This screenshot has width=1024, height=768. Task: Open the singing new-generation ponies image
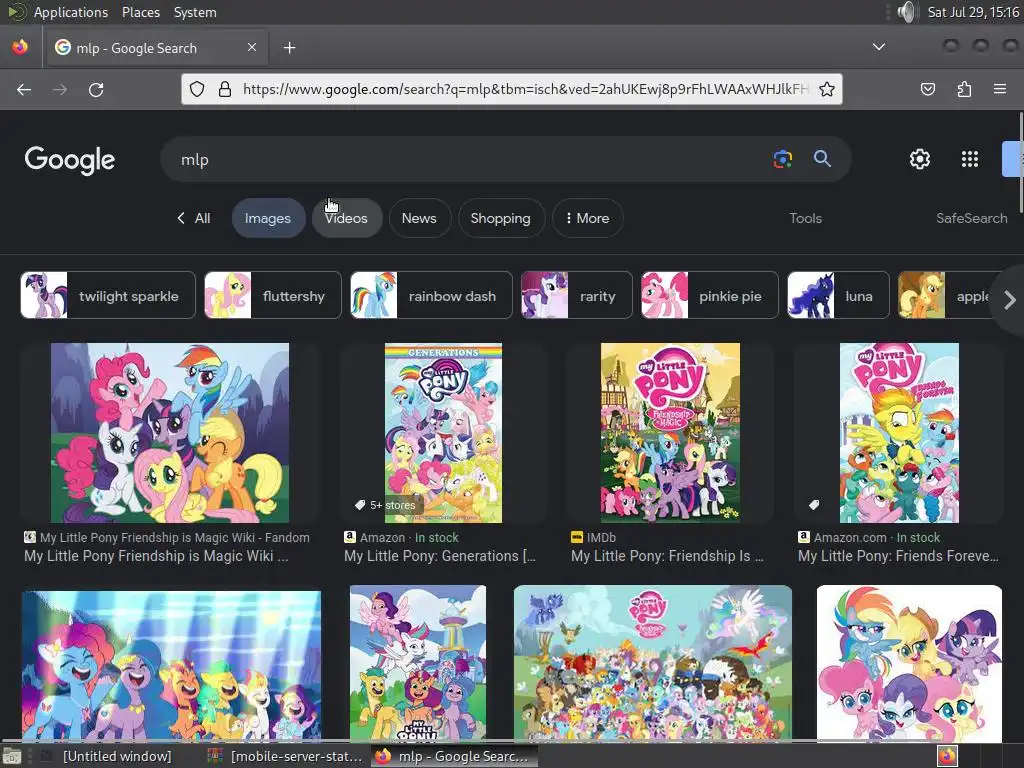[171, 666]
